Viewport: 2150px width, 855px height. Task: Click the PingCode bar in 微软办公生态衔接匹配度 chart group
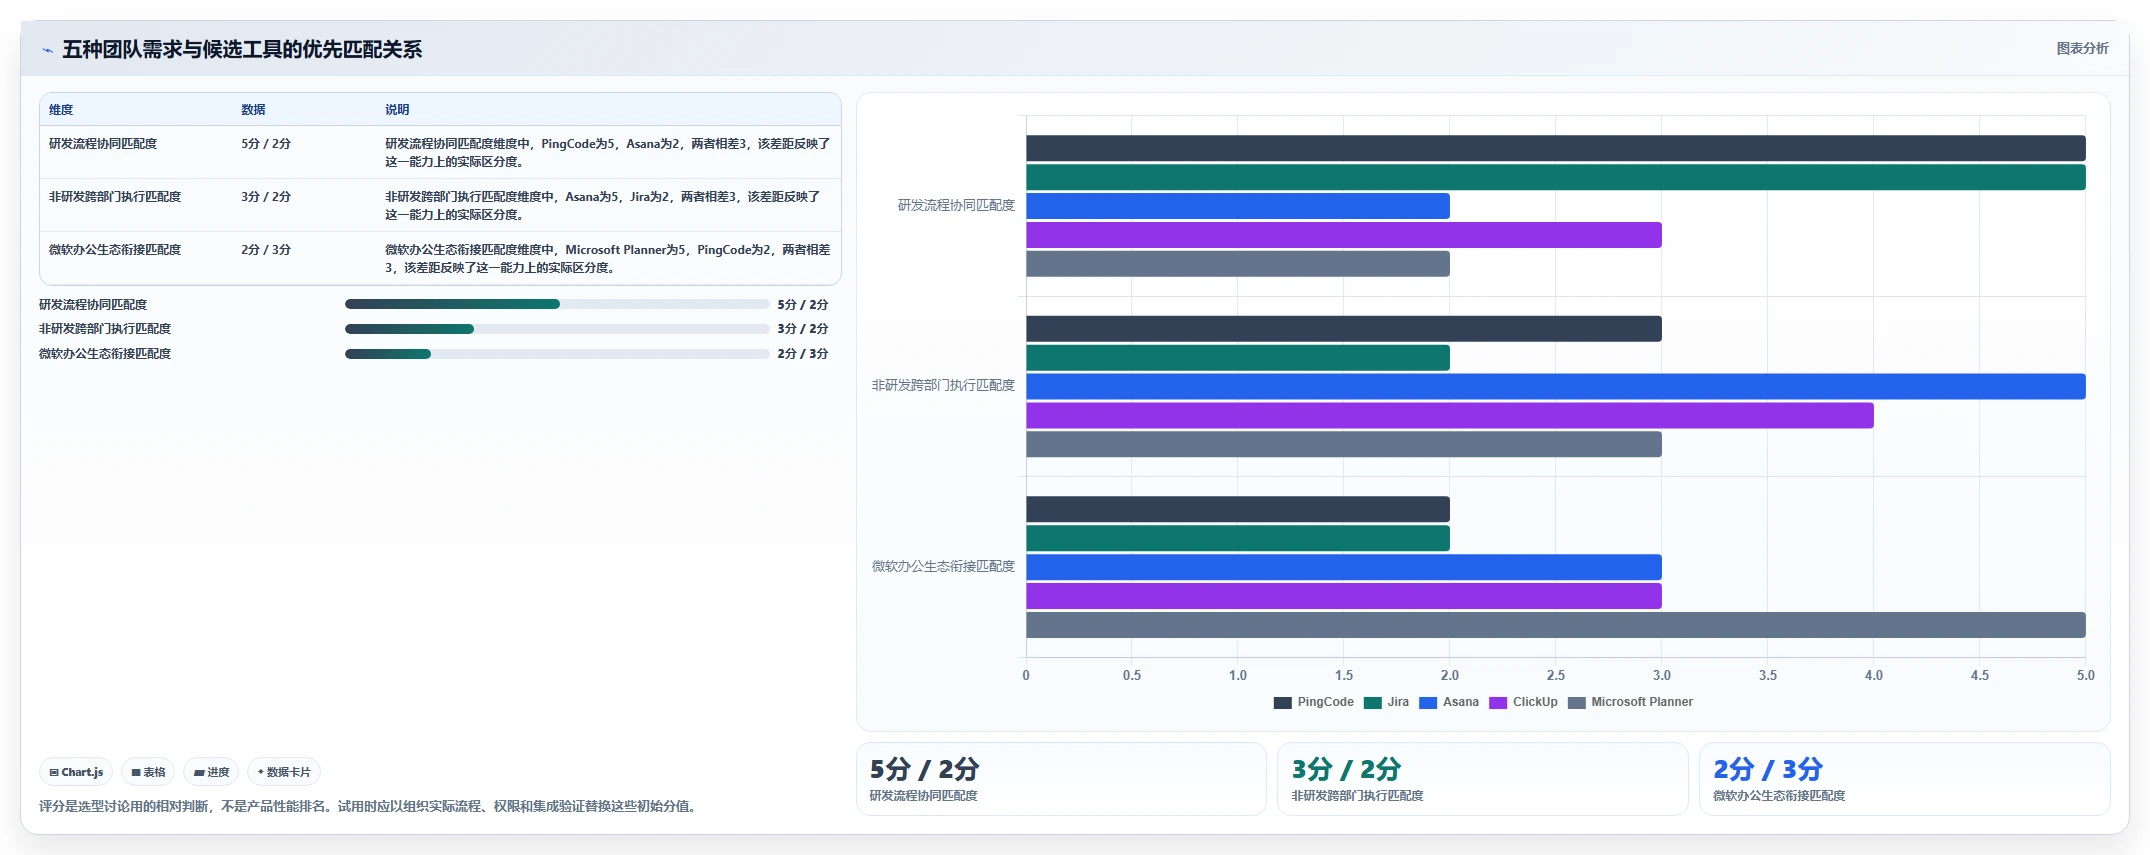(1238, 509)
